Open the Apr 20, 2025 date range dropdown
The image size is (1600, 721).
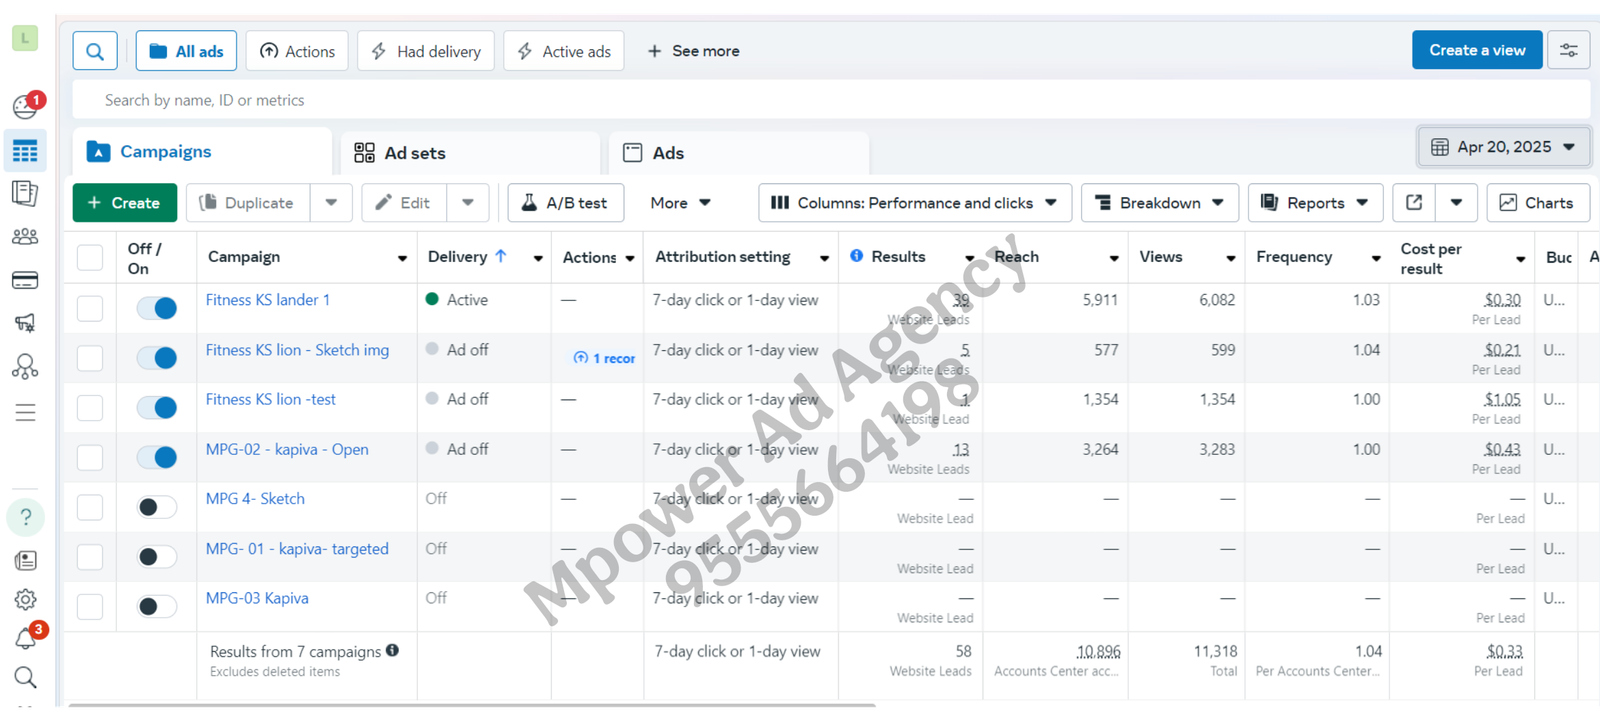pos(1503,147)
